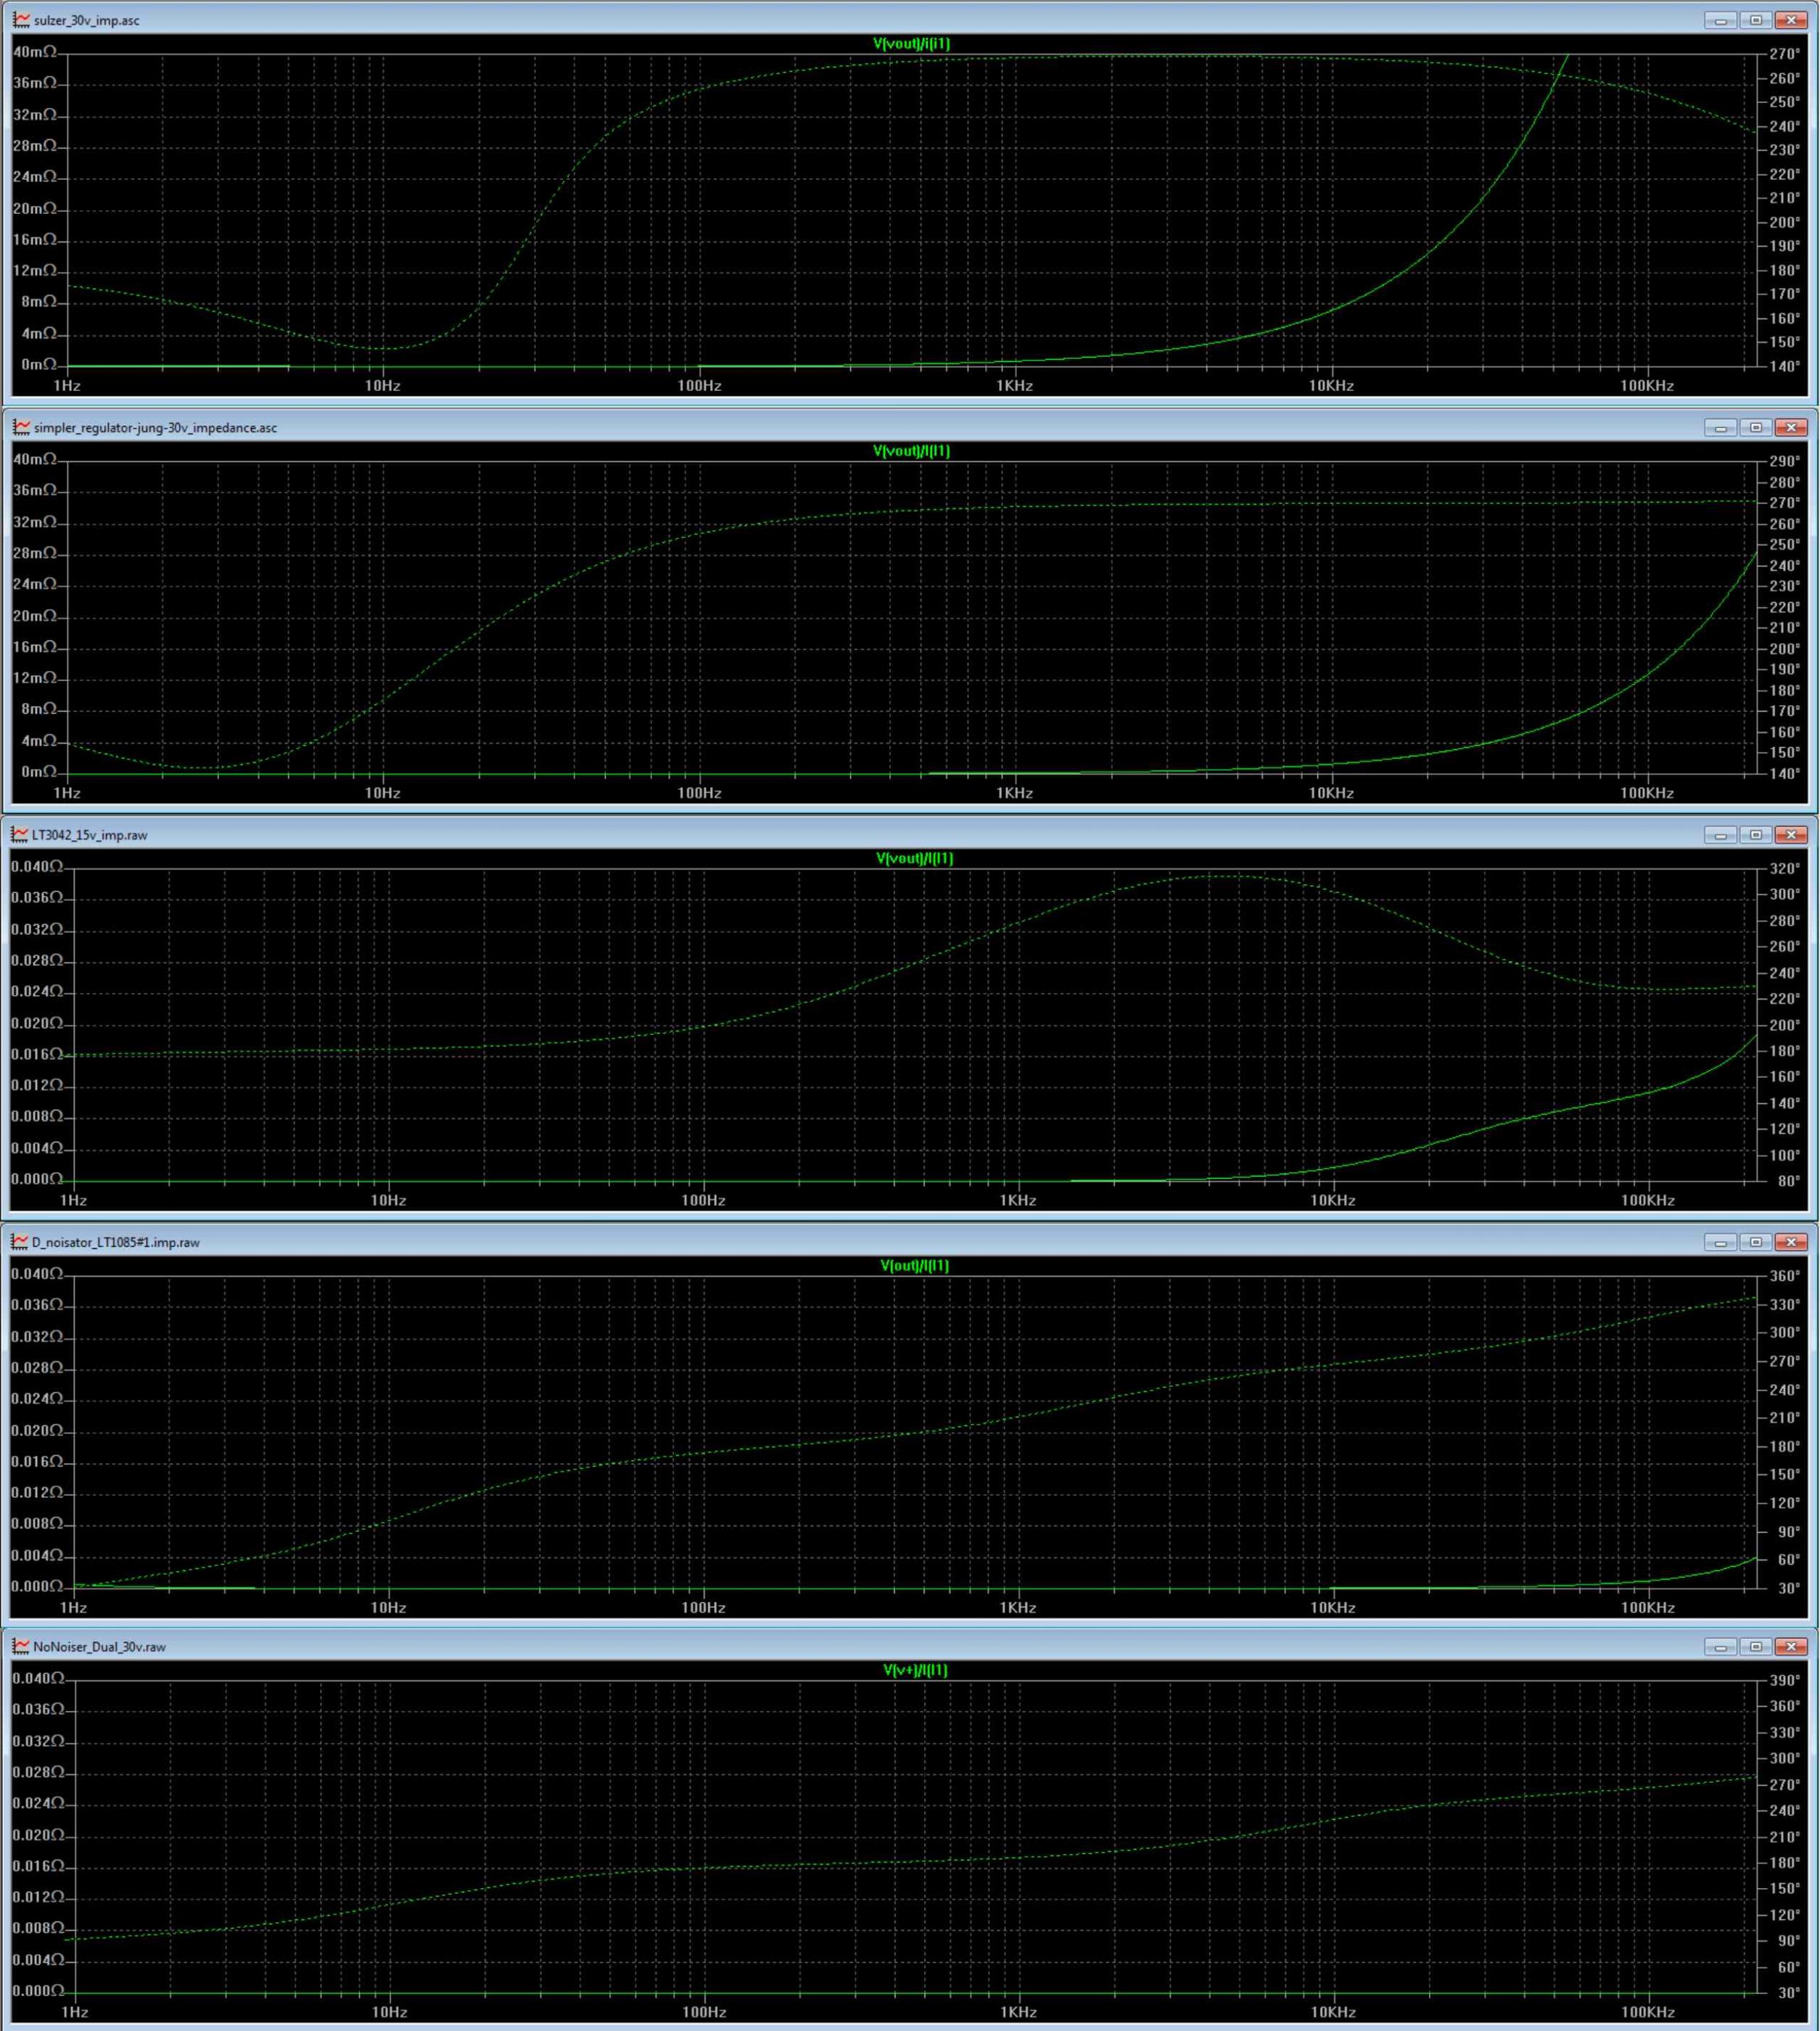
Task: Click the 40mΩ axis label in sulzer window
Action: (x=35, y=51)
